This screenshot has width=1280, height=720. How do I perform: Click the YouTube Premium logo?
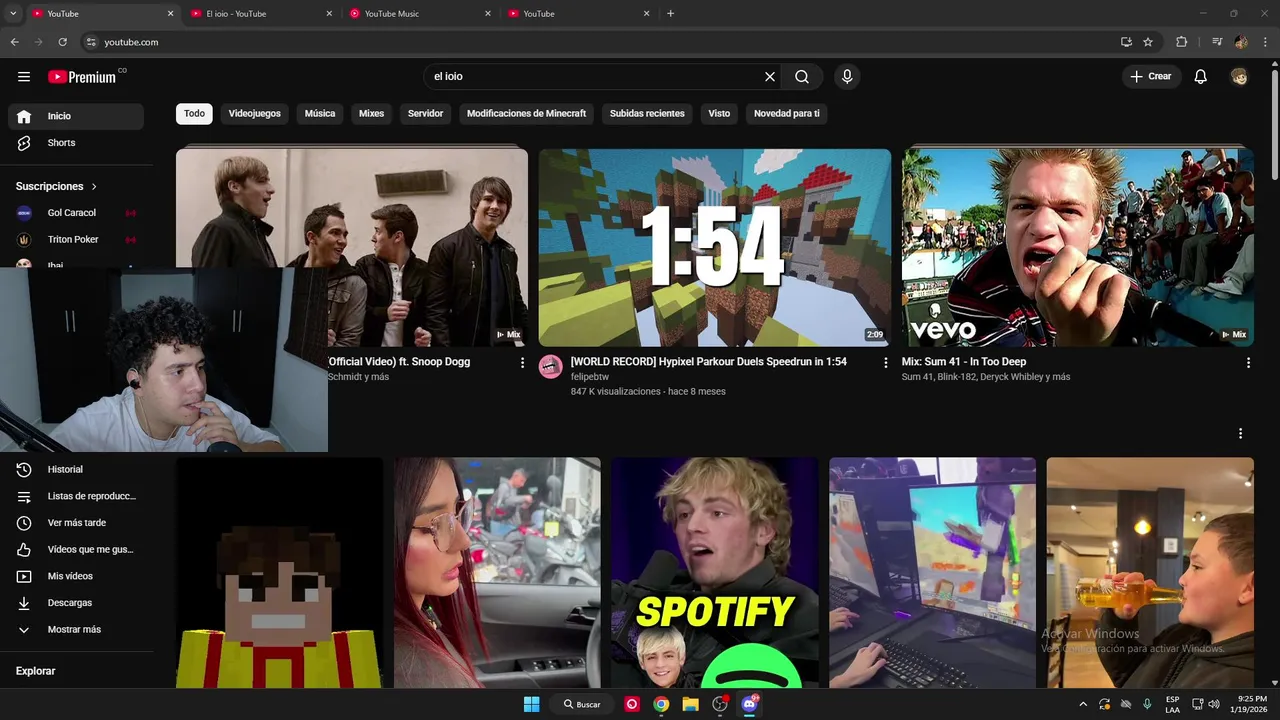click(x=82, y=77)
